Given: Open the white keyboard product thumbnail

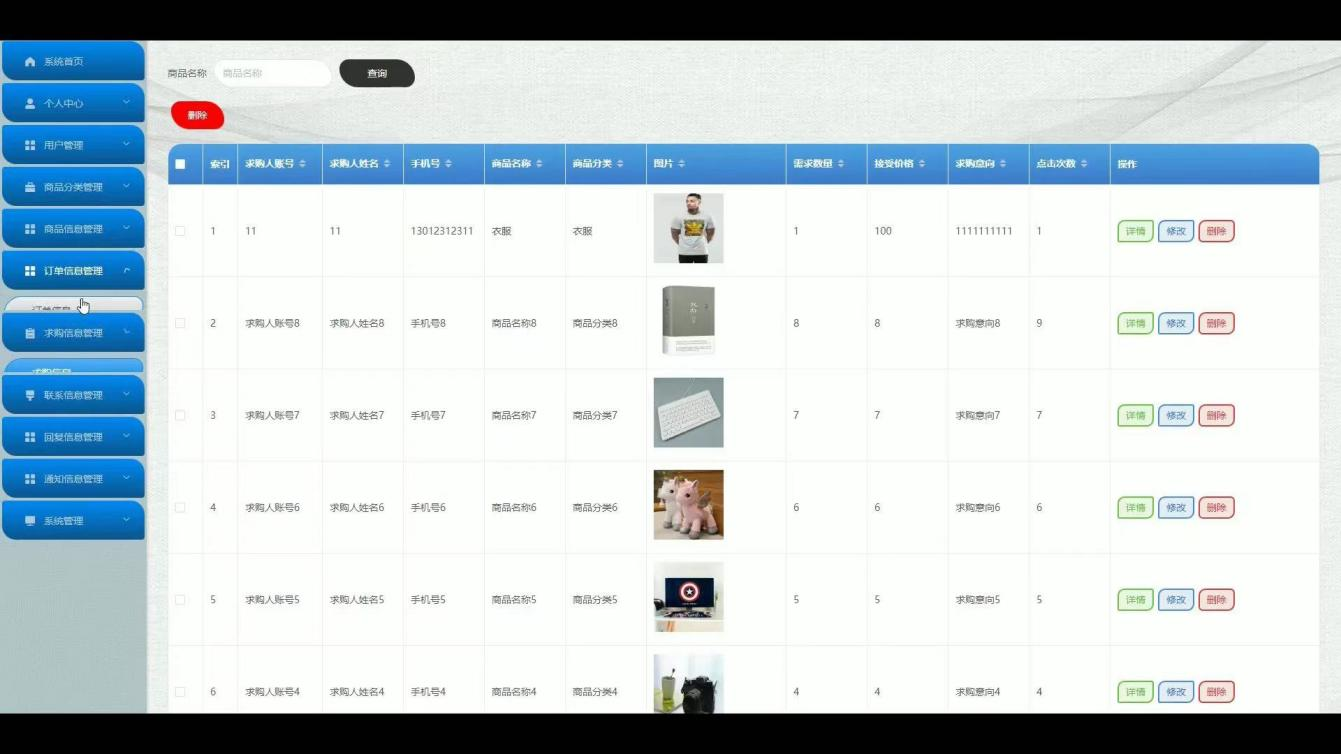Looking at the screenshot, I should point(688,412).
